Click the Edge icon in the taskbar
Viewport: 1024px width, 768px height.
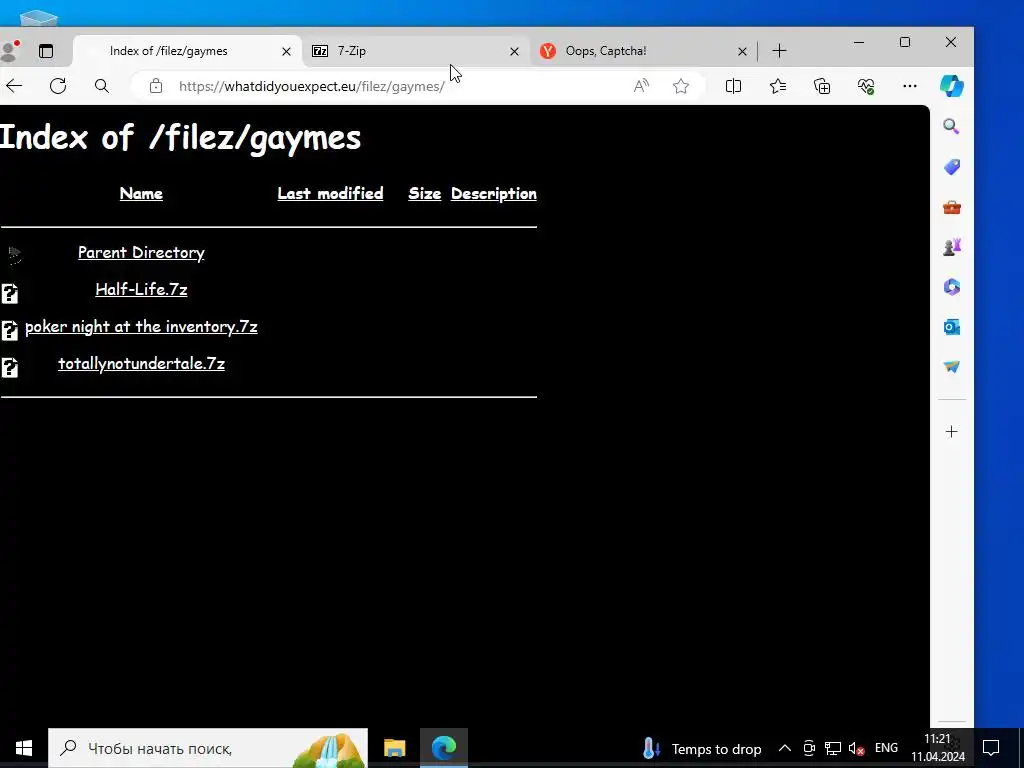click(444, 748)
